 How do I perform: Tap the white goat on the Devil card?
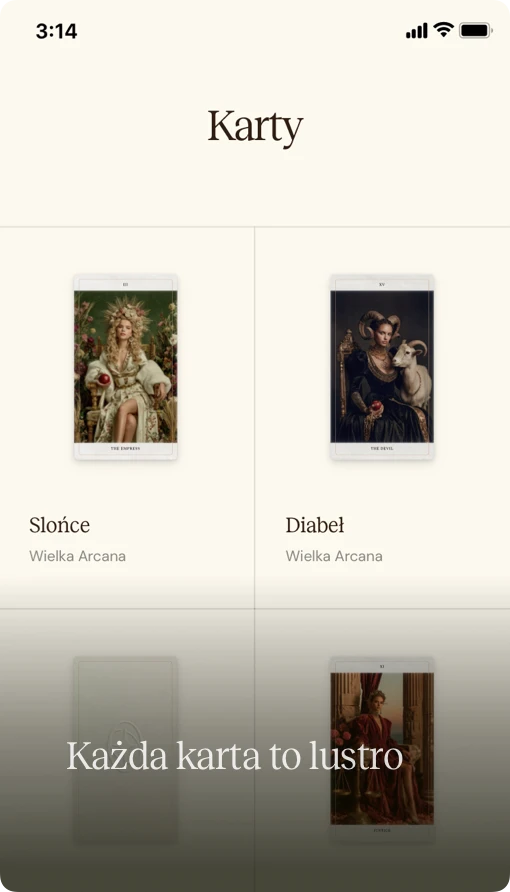pos(412,373)
